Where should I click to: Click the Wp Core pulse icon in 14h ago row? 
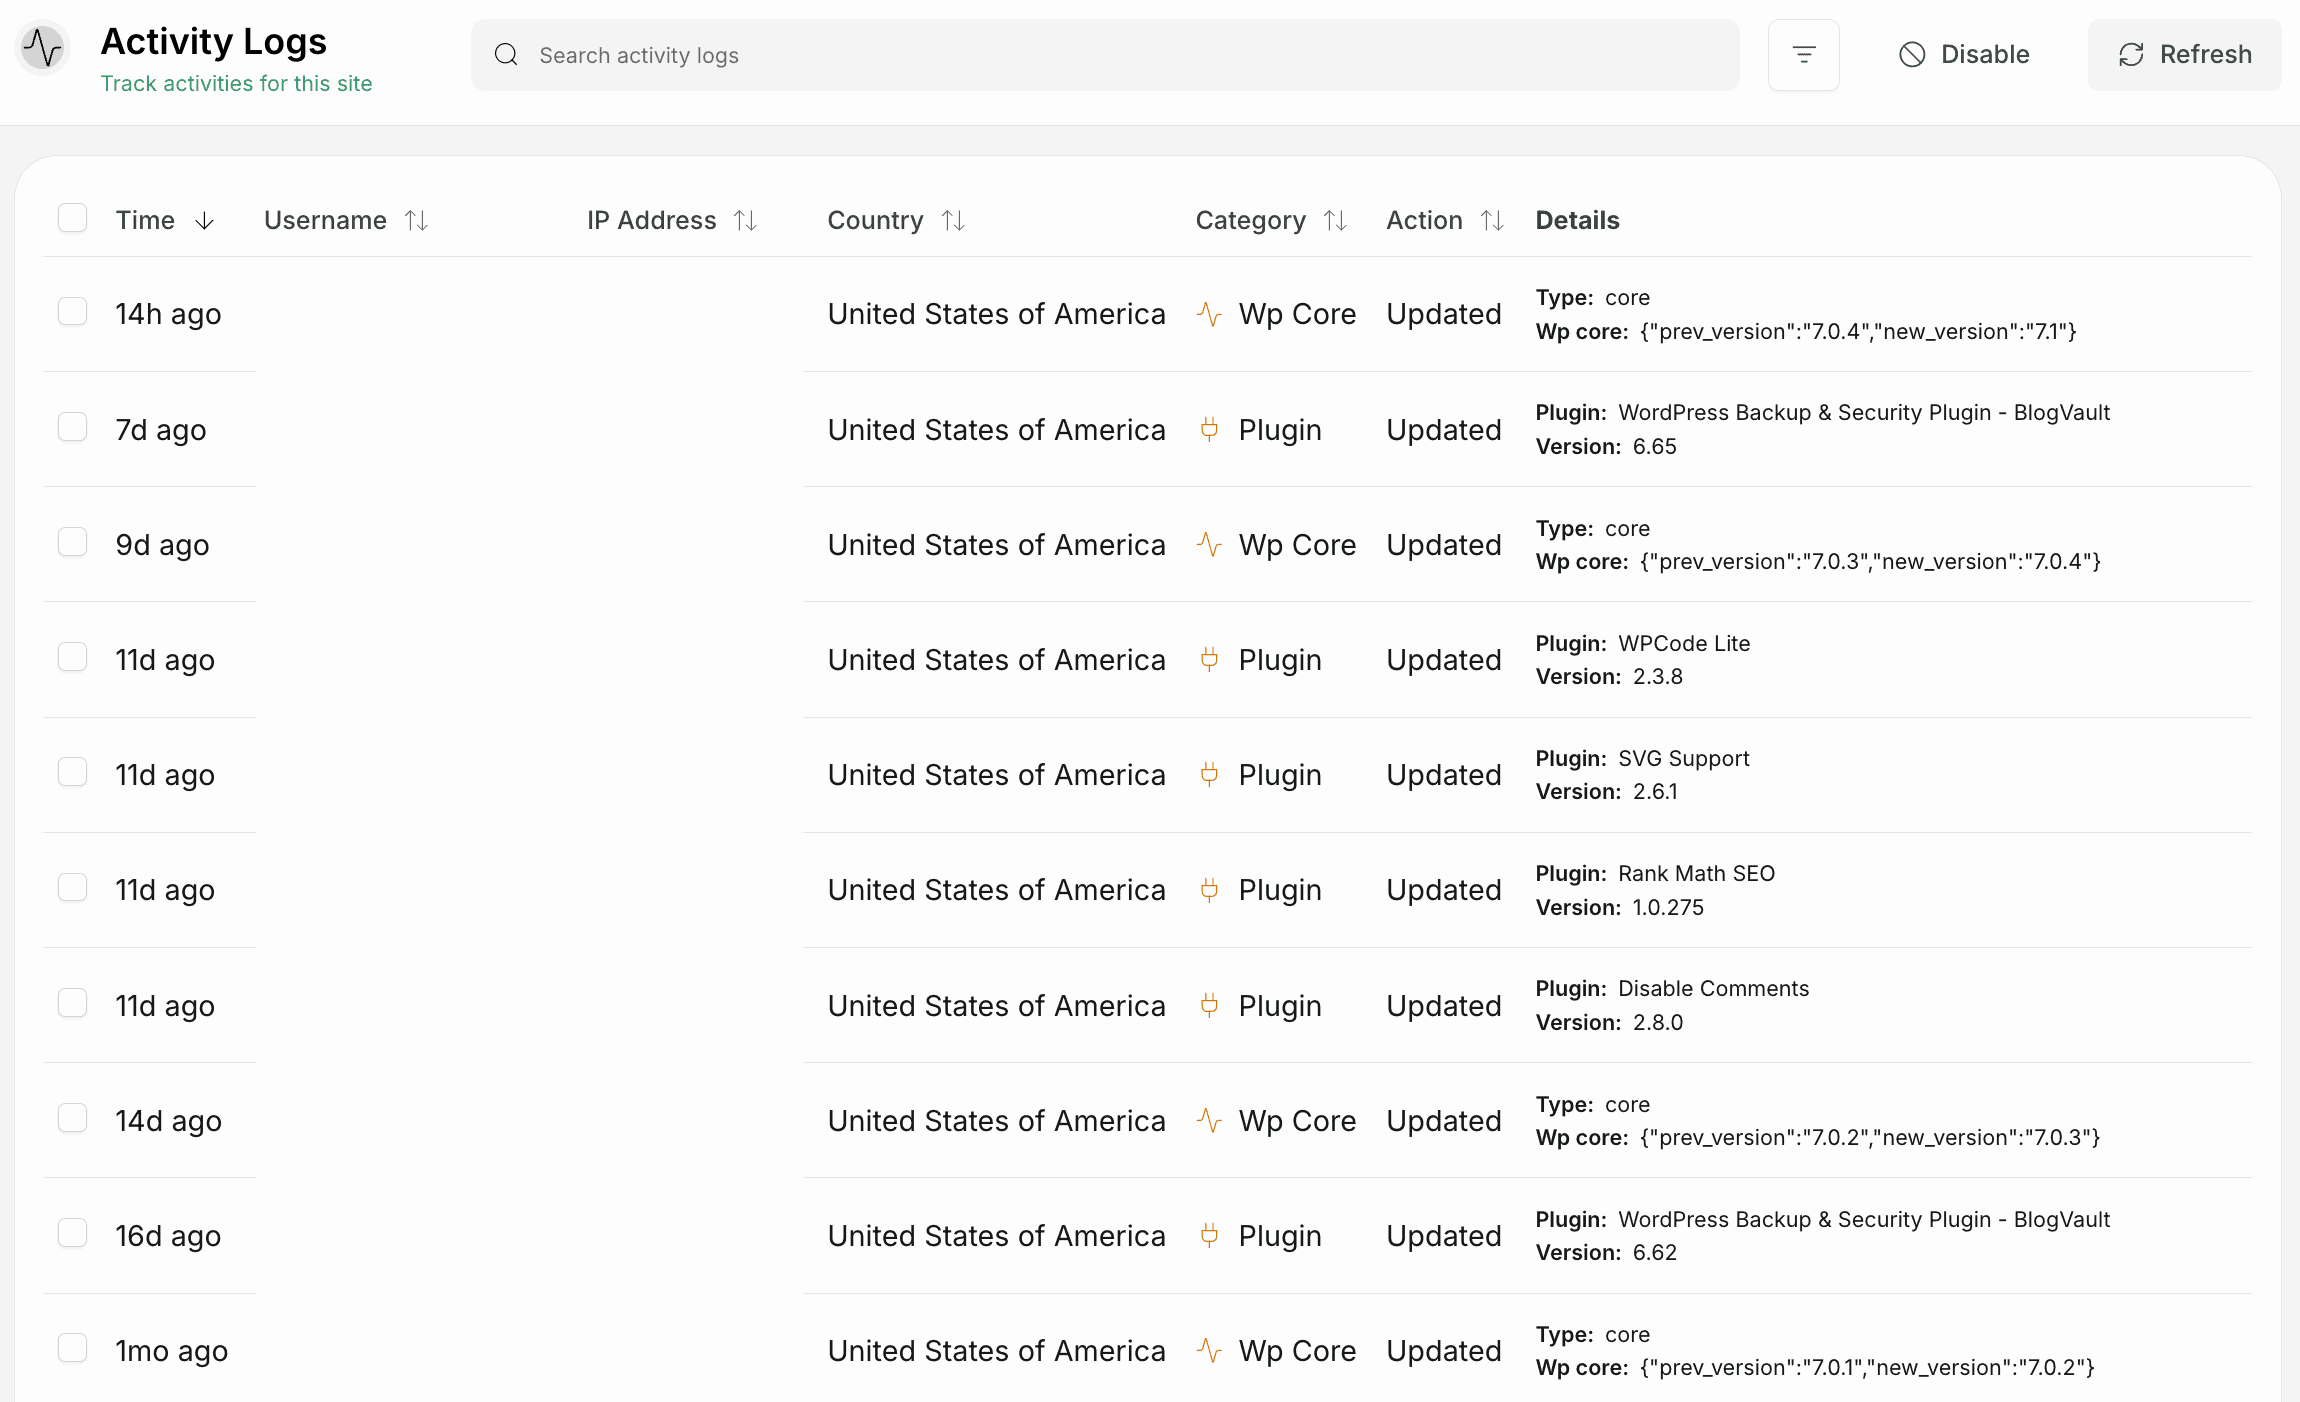click(1209, 314)
